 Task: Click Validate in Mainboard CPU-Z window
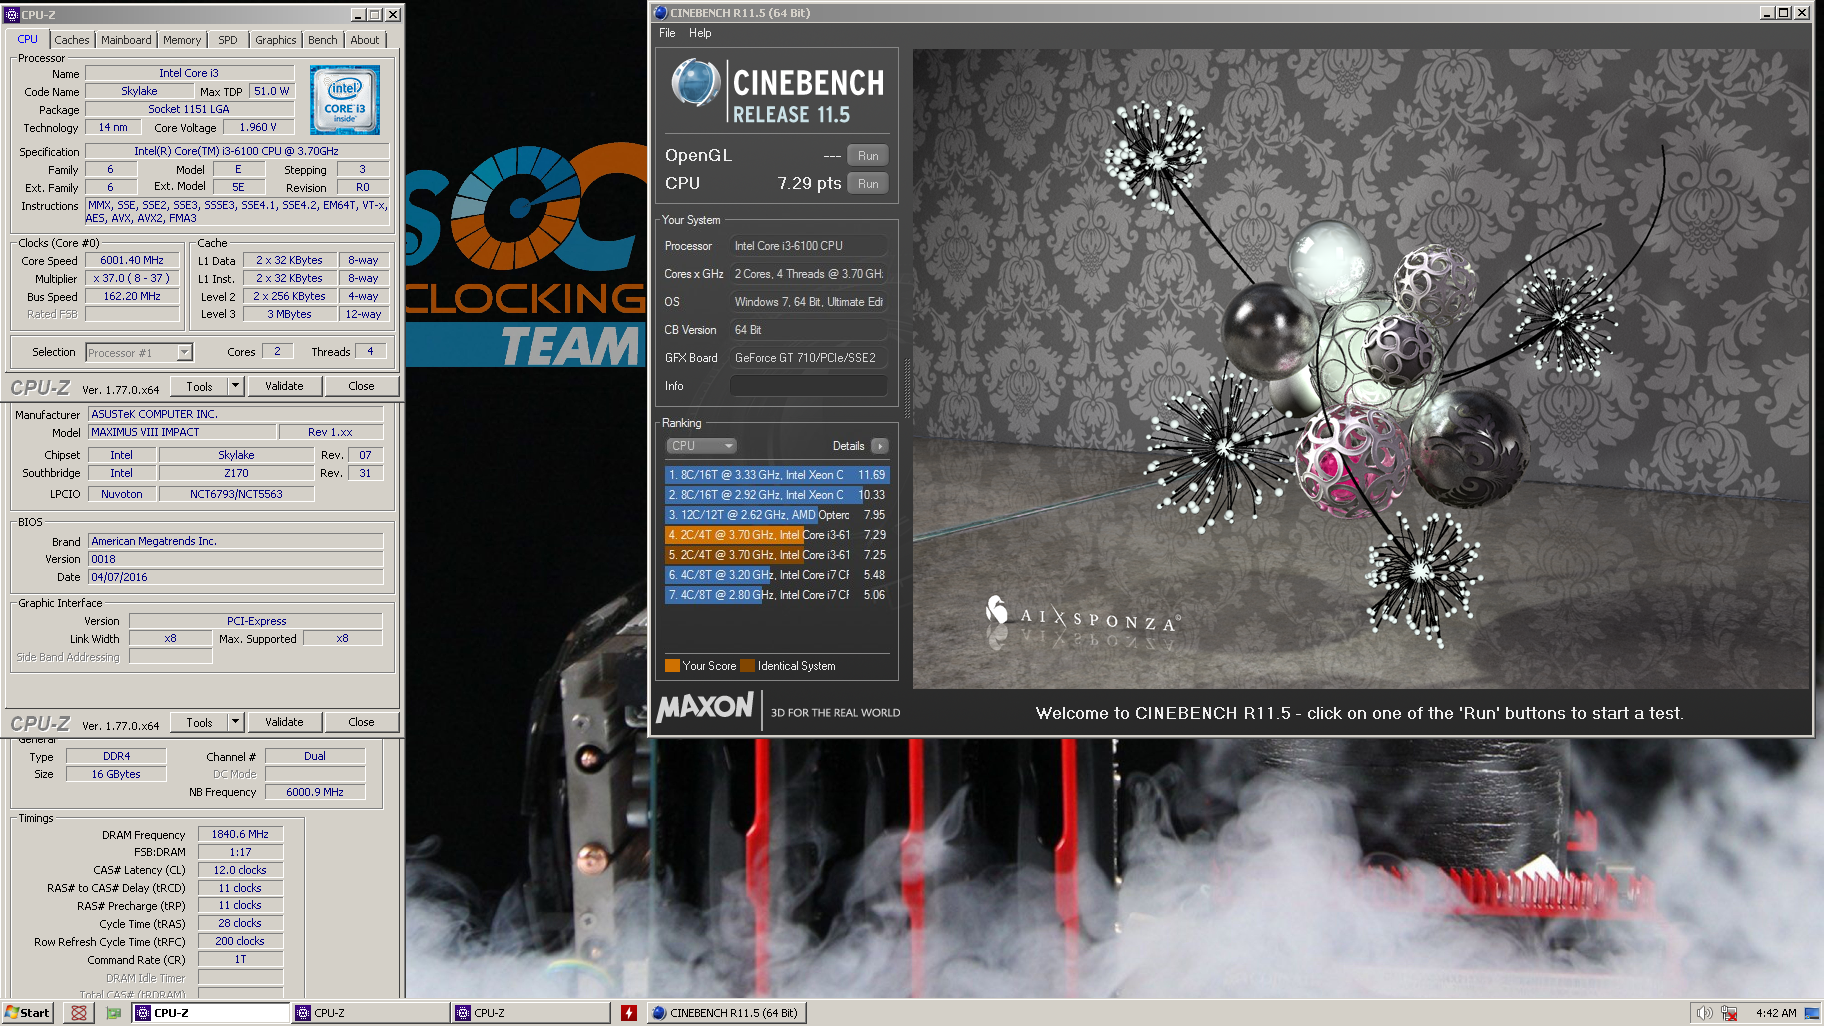pos(284,722)
